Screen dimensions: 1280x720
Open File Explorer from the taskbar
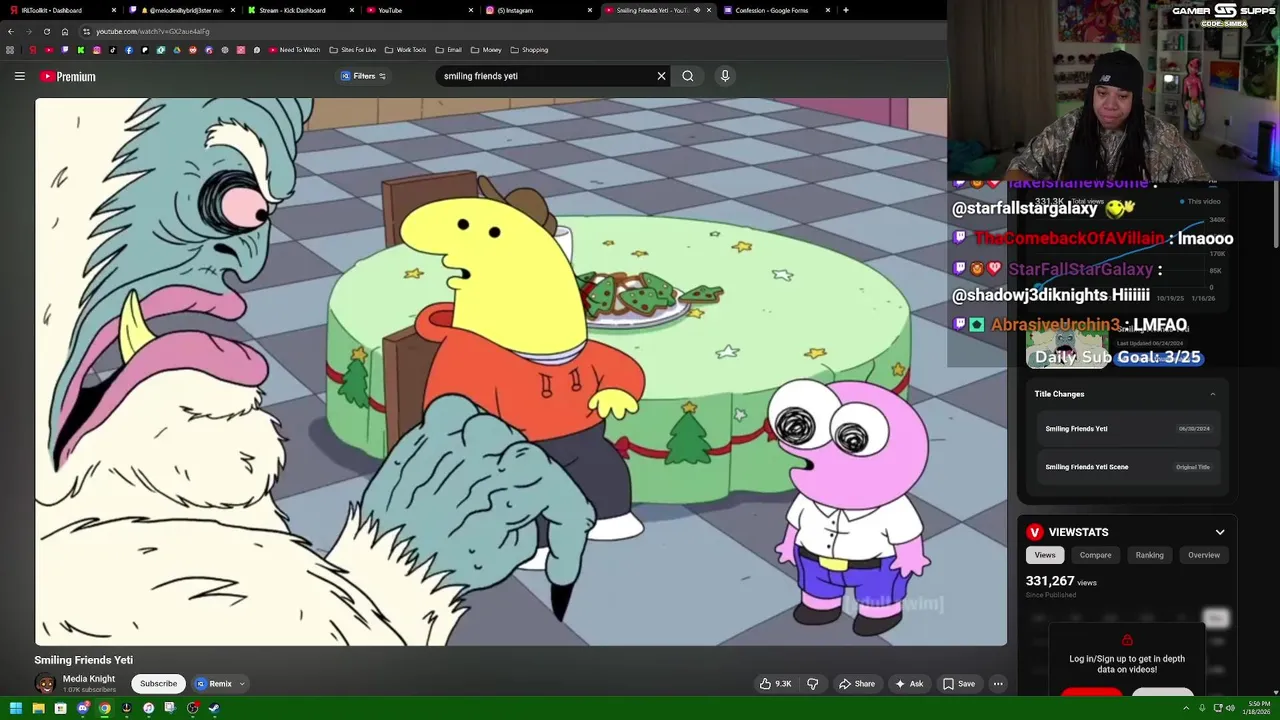[x=38, y=708]
